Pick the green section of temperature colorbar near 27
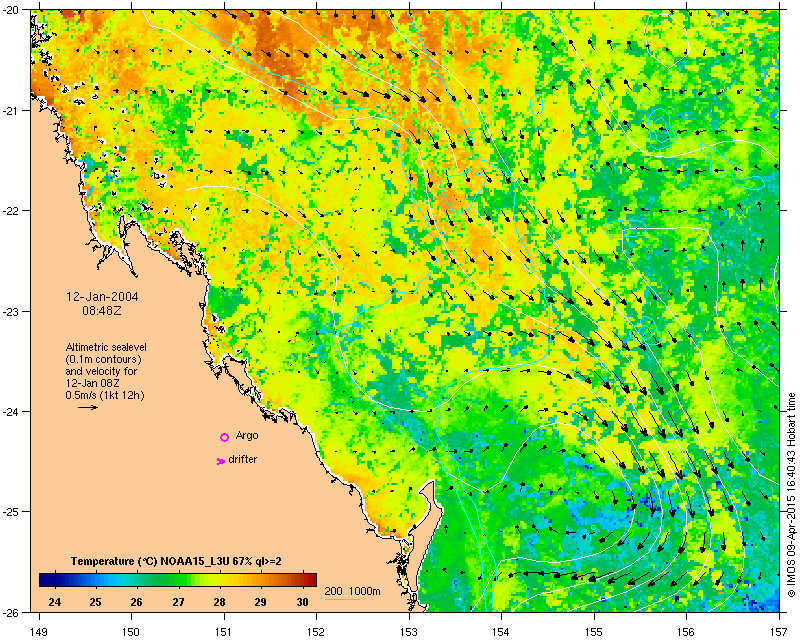The height and width of the screenshot is (640, 800). click(178, 580)
